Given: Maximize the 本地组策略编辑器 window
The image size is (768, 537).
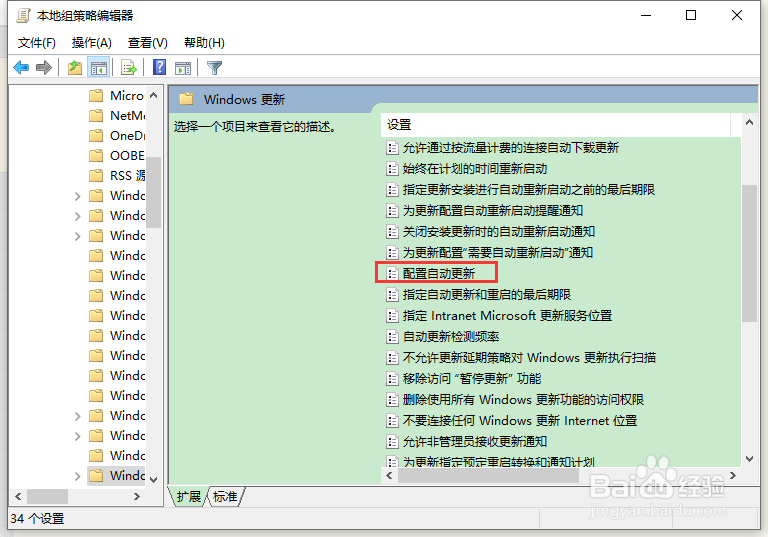Looking at the screenshot, I should (691, 16).
